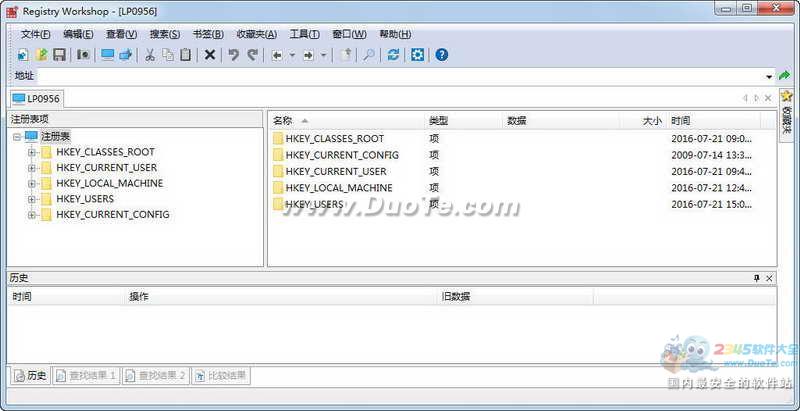800x411 pixels.
Task: Switch to the 查找结果 2 tab
Action: [156, 376]
